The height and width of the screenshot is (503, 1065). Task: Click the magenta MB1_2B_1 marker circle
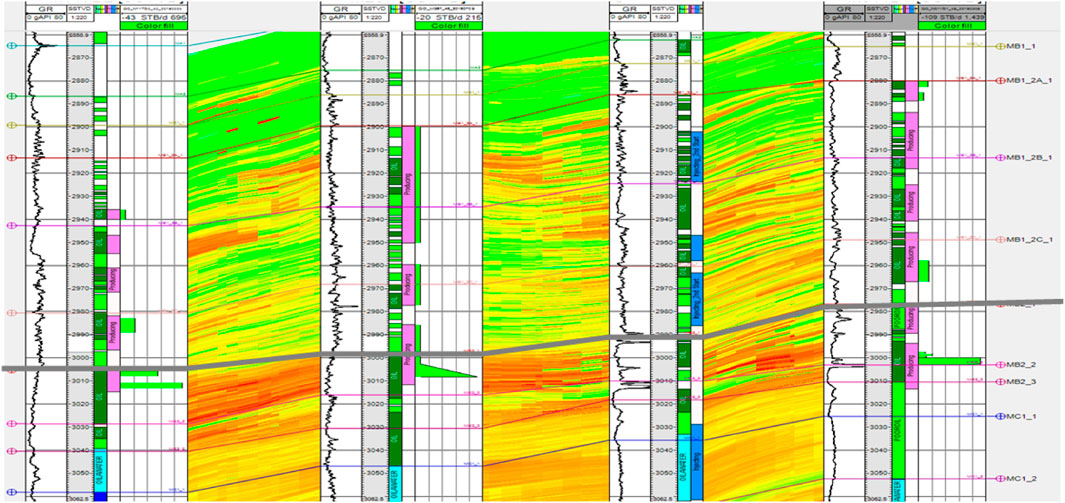tap(1000, 157)
